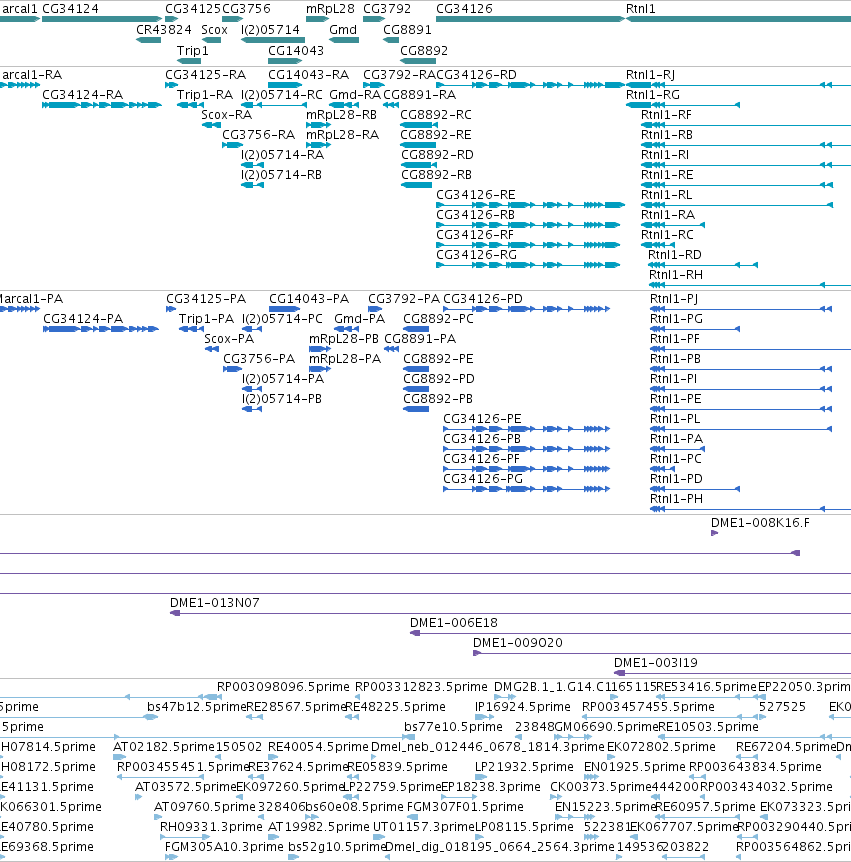Select clone DME1-003I19 label

656,663
